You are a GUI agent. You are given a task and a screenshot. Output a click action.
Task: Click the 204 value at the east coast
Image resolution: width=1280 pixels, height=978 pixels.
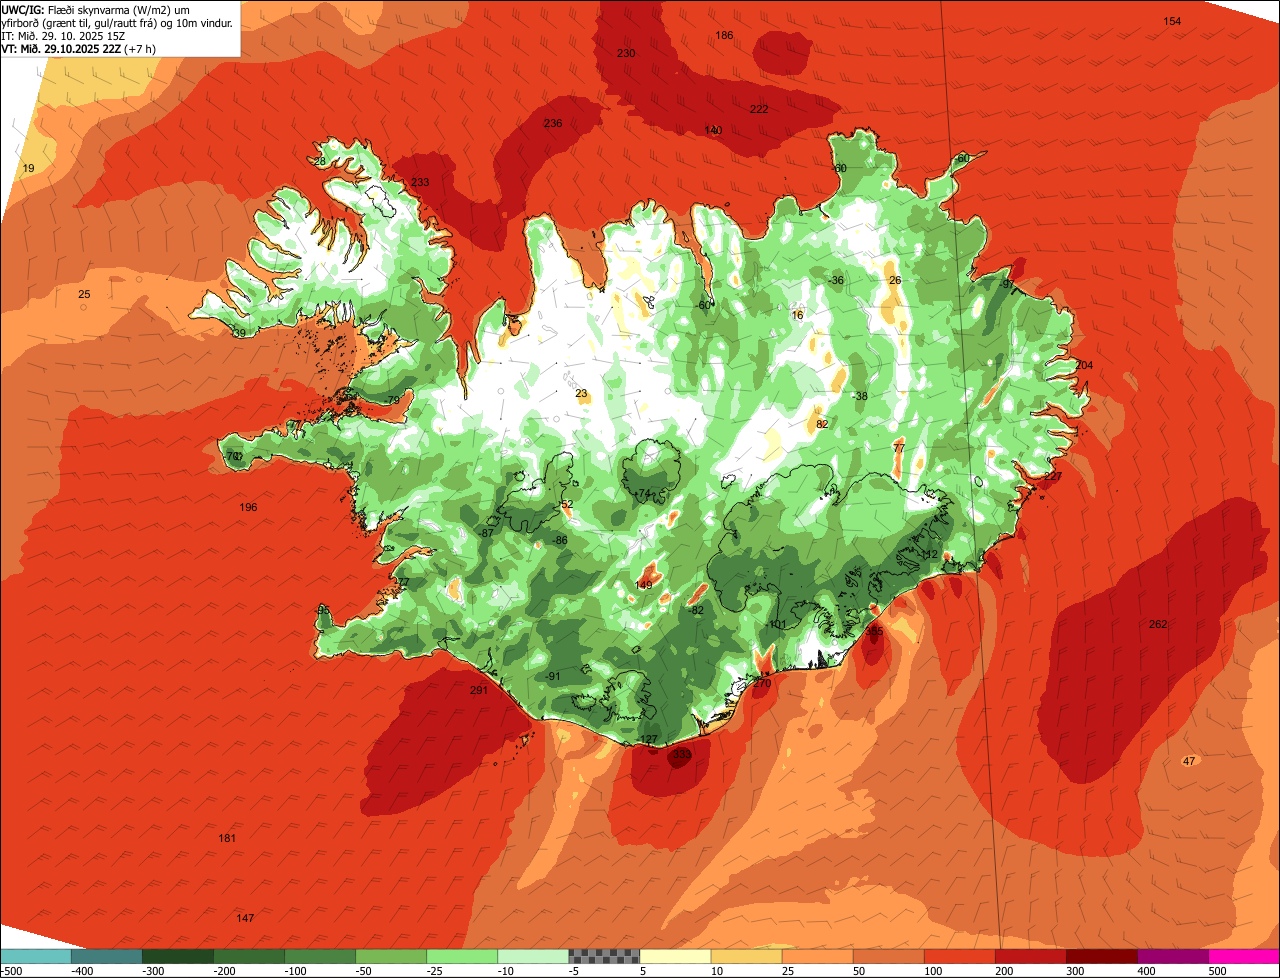pos(1084,366)
